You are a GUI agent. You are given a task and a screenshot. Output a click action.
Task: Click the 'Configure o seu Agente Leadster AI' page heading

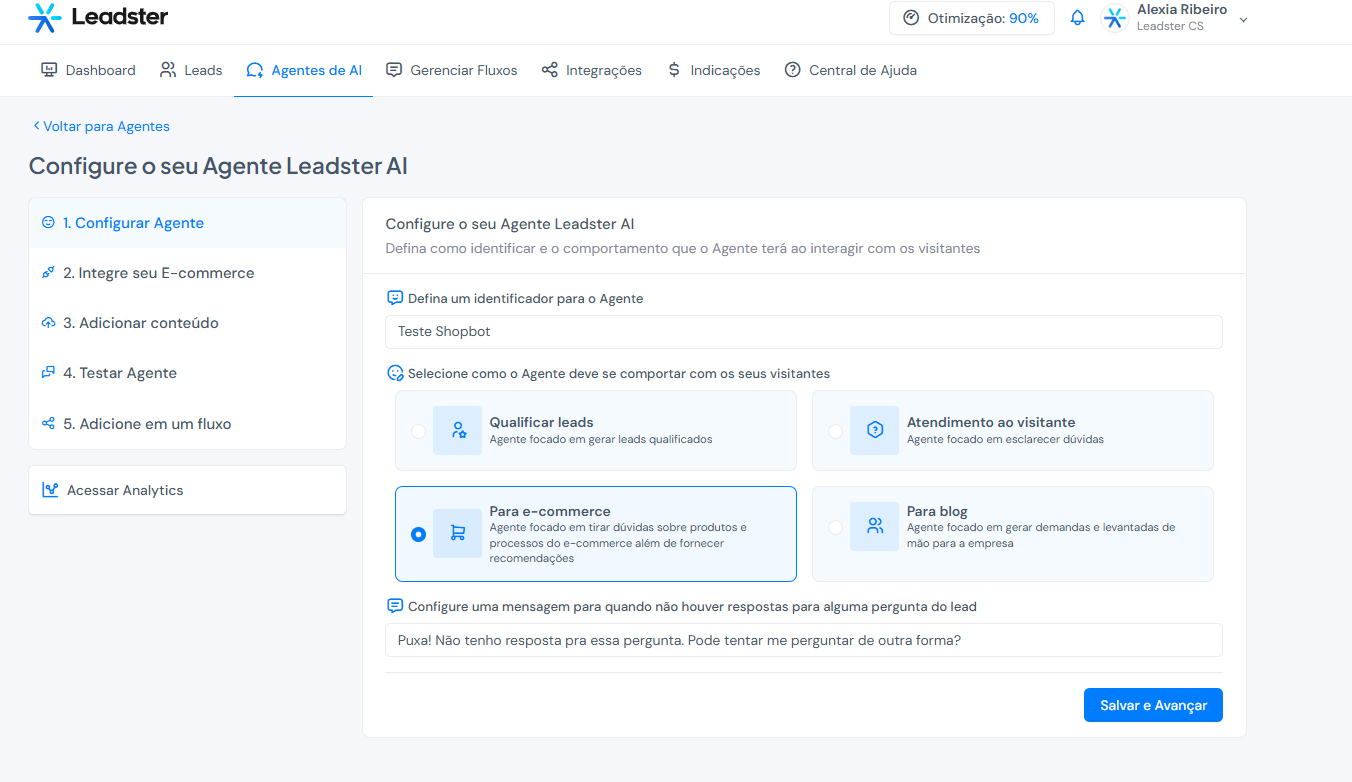tap(218, 166)
